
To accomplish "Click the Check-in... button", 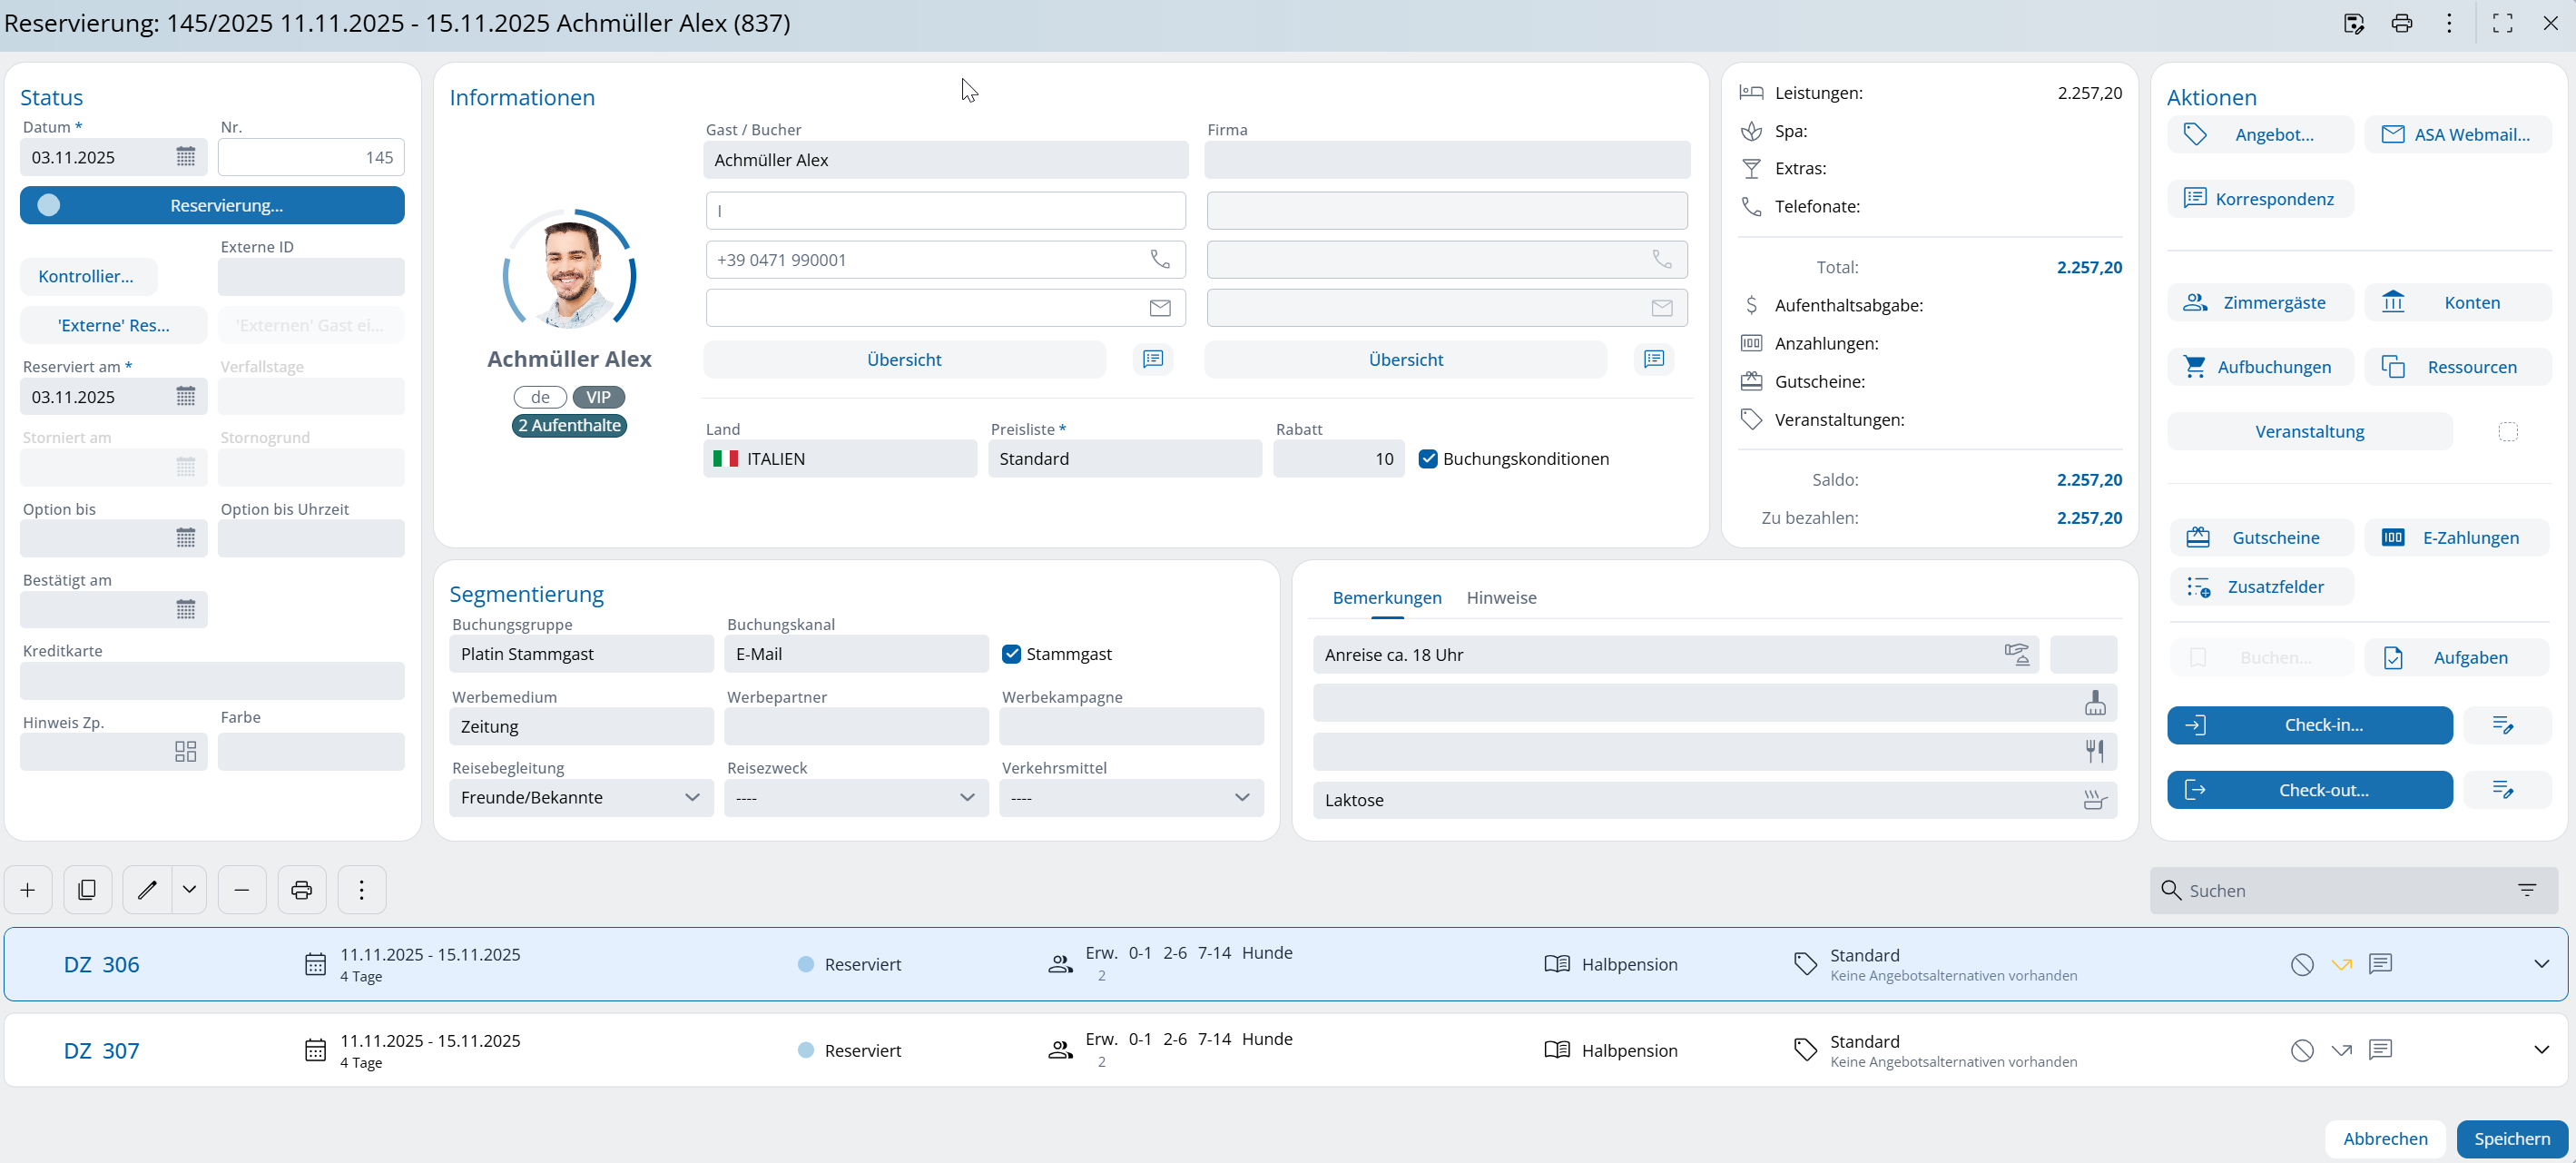I will tap(2309, 725).
